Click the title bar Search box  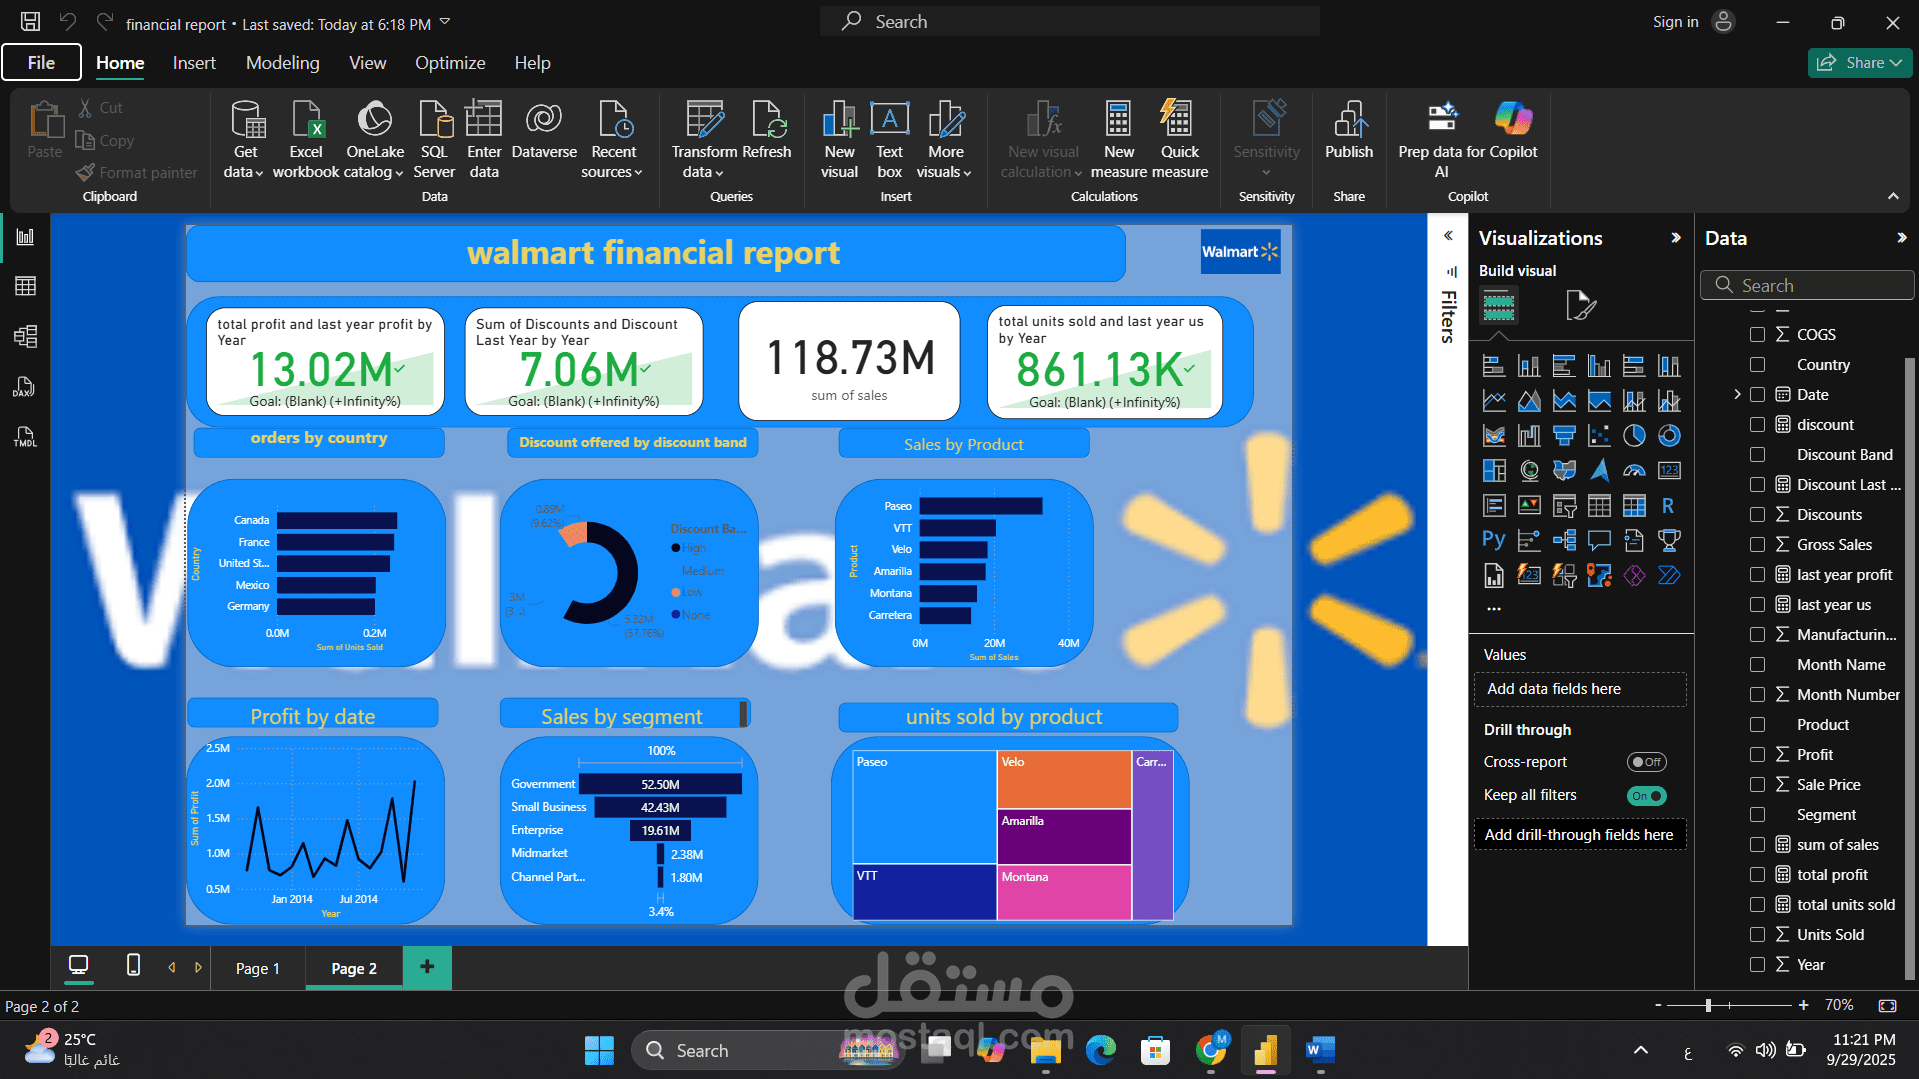tap(1069, 21)
